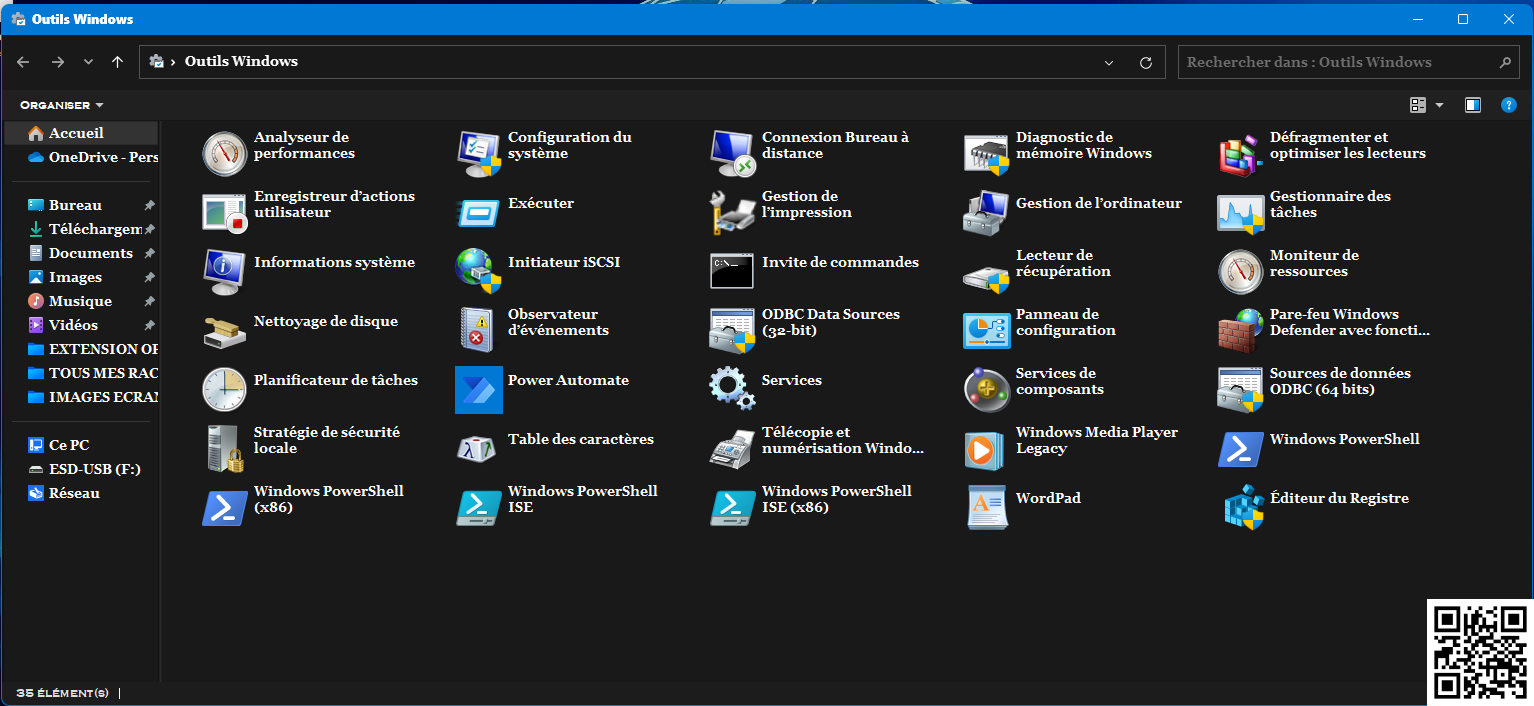
Task: Toggle the preview pane
Action: coord(1473,105)
